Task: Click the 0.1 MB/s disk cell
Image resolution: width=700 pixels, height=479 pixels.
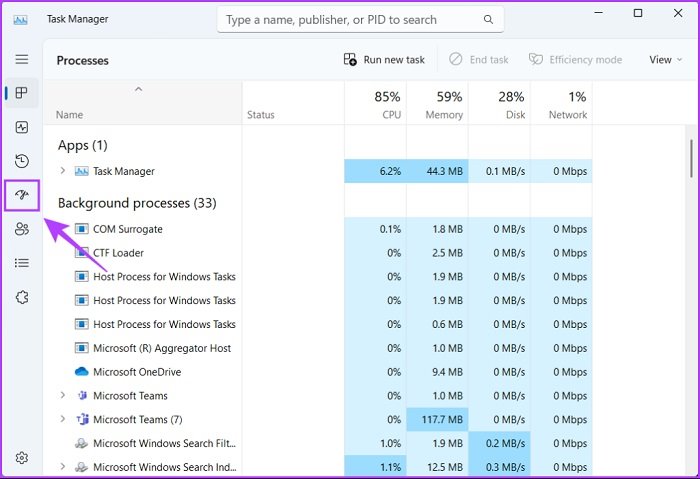Action: click(499, 171)
